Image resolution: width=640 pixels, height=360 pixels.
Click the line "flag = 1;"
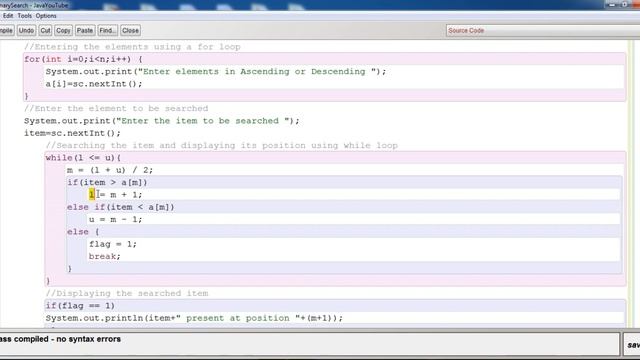pos(113,244)
